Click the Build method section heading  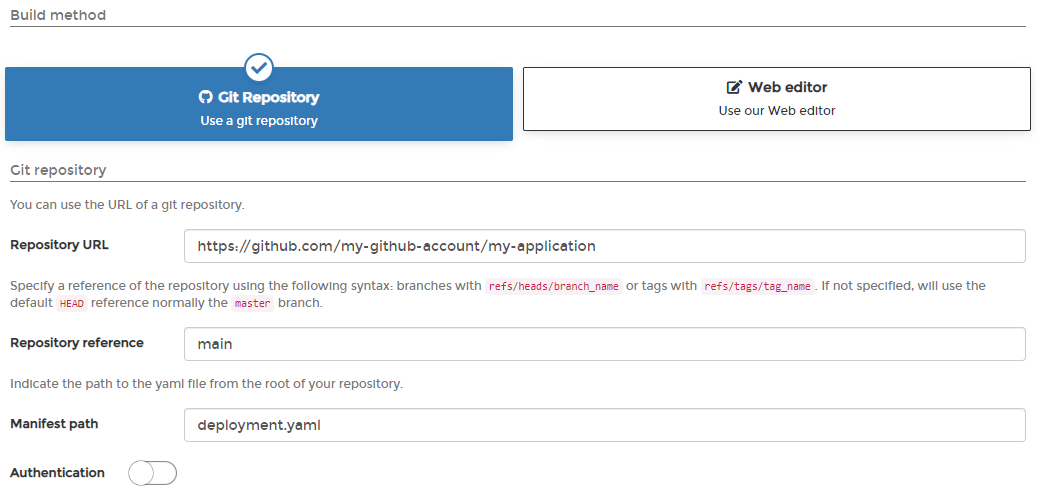click(58, 15)
